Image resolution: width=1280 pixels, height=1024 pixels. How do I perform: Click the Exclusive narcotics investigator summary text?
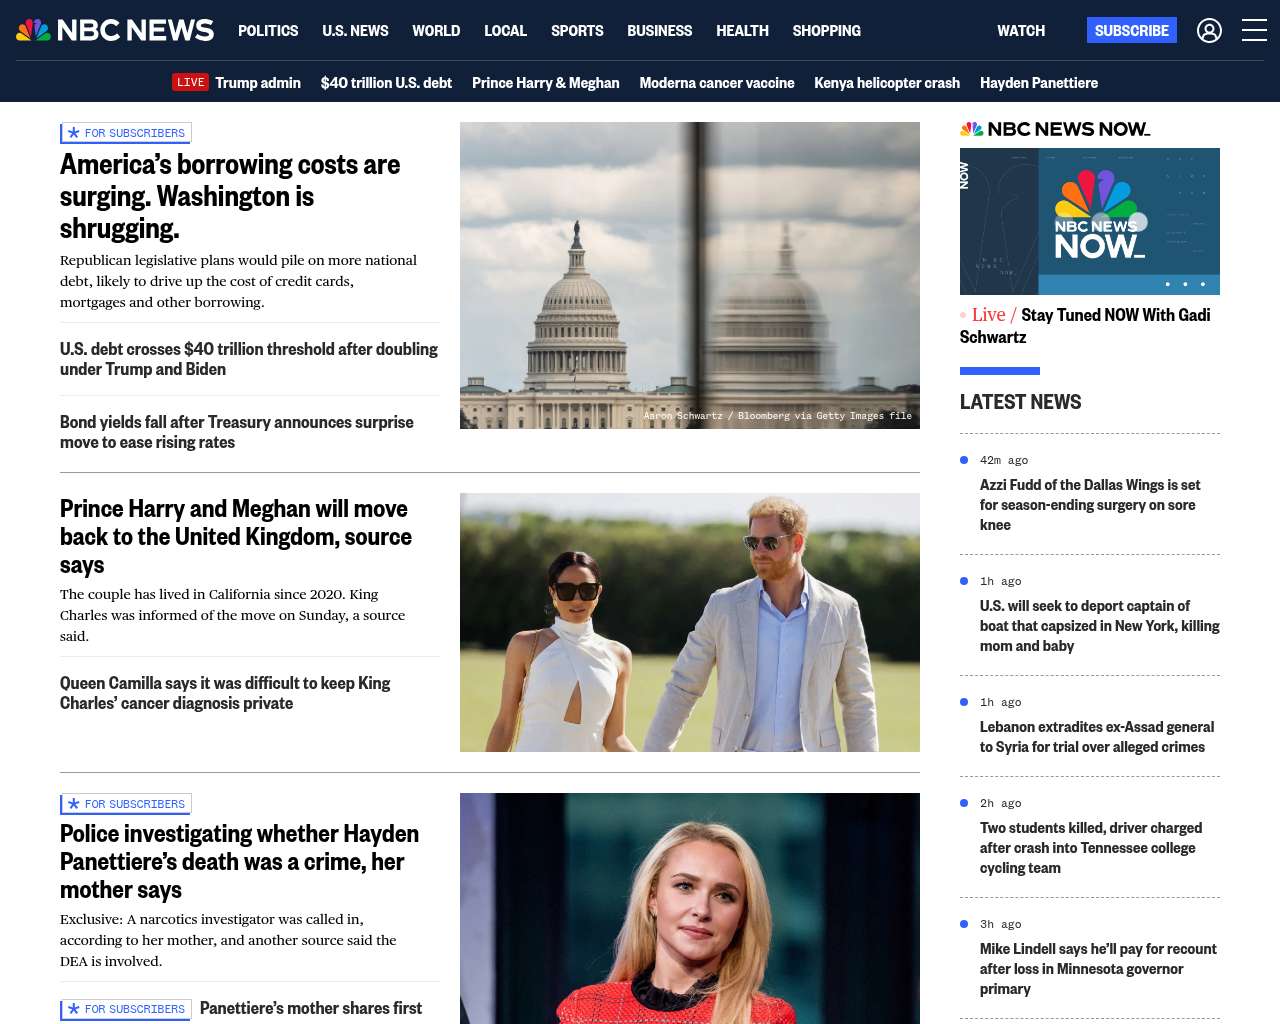(x=228, y=940)
